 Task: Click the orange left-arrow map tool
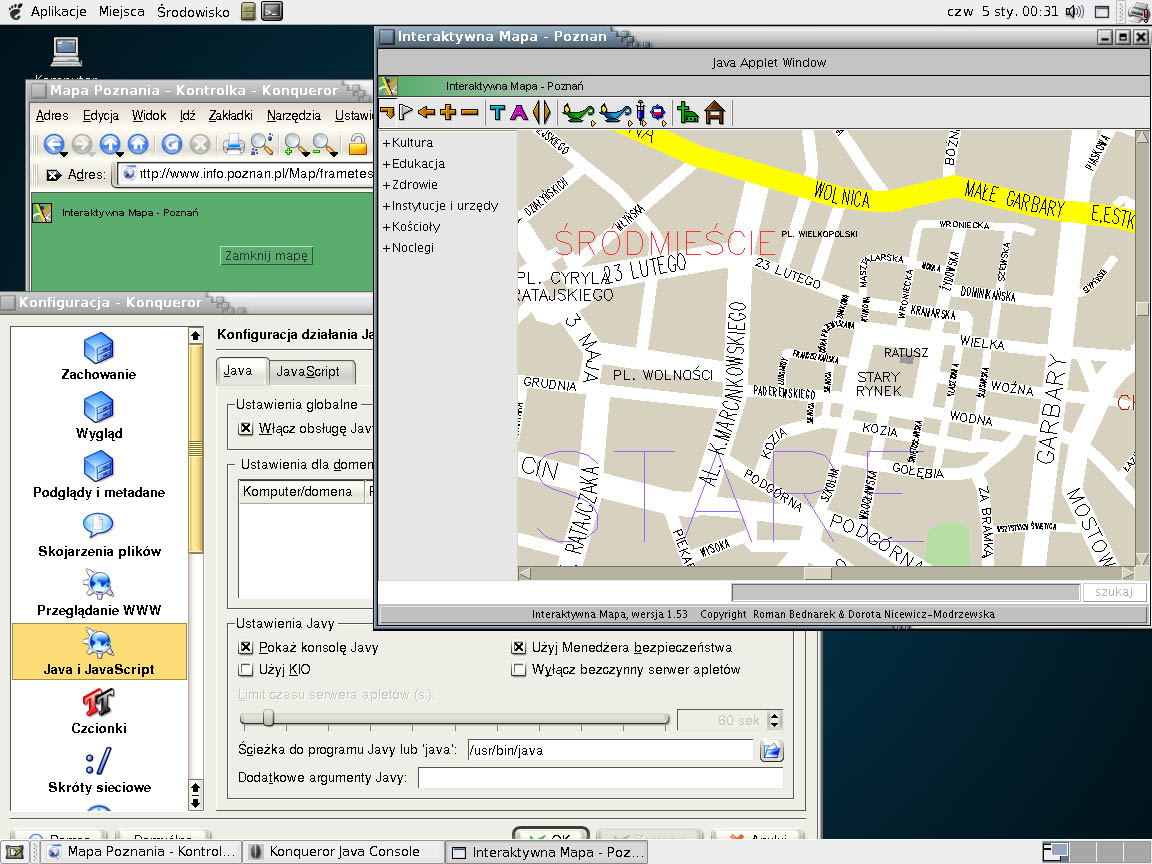(x=426, y=112)
